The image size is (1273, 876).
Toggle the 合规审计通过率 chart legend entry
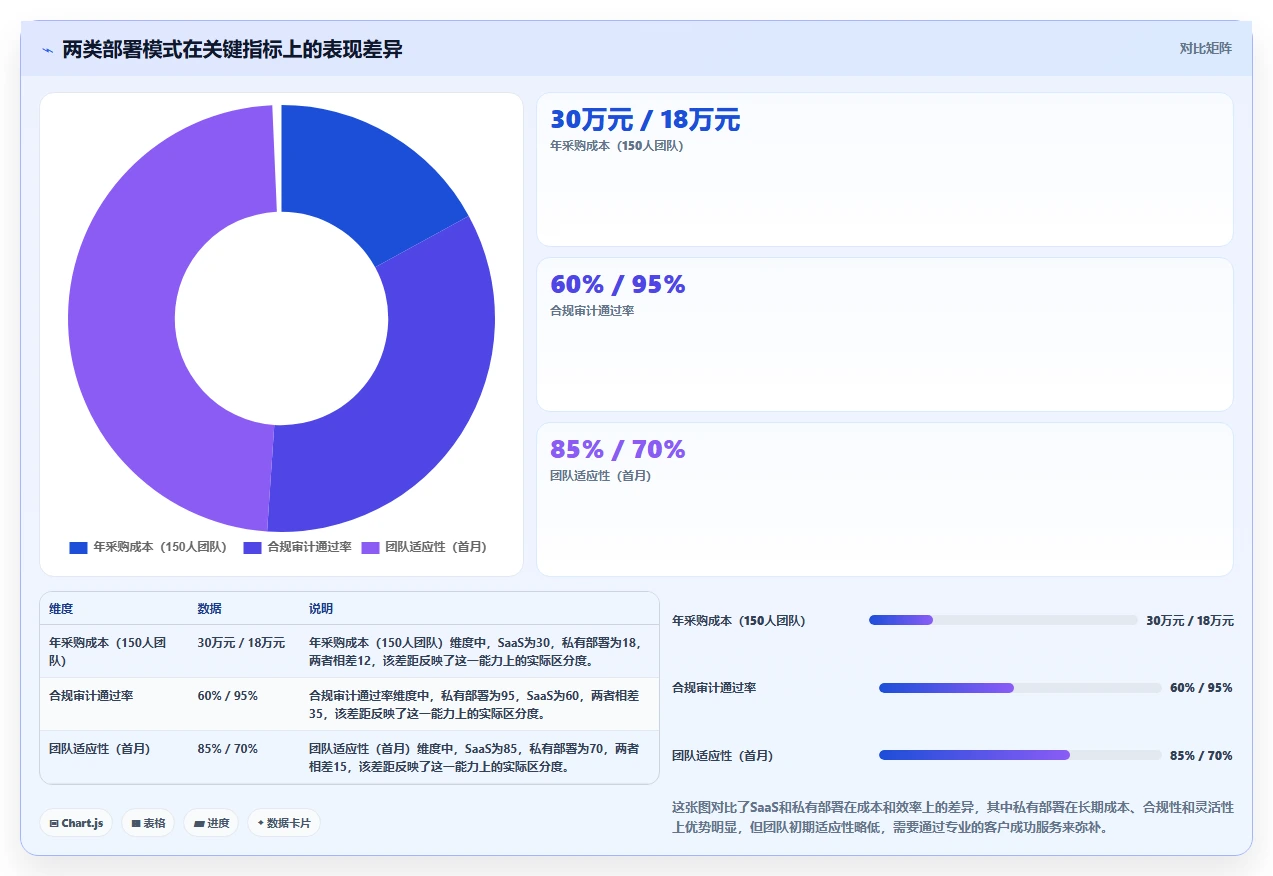(x=297, y=547)
